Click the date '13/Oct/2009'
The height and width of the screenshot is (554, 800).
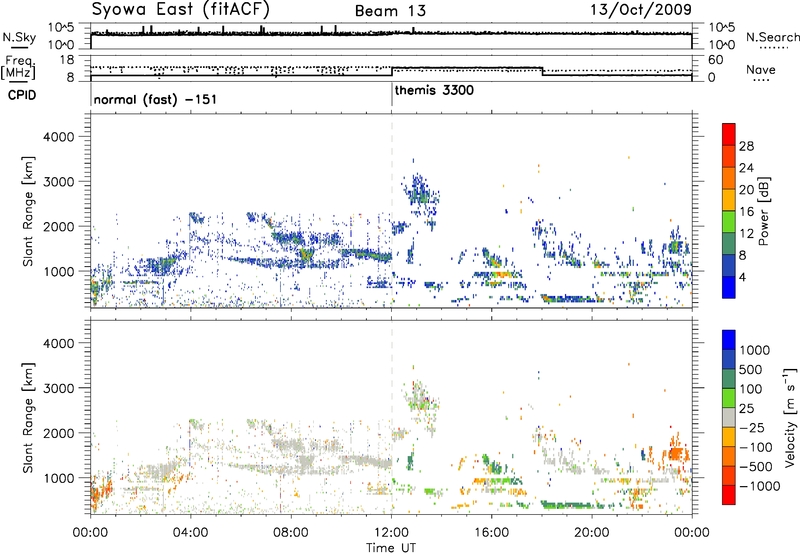click(641, 9)
